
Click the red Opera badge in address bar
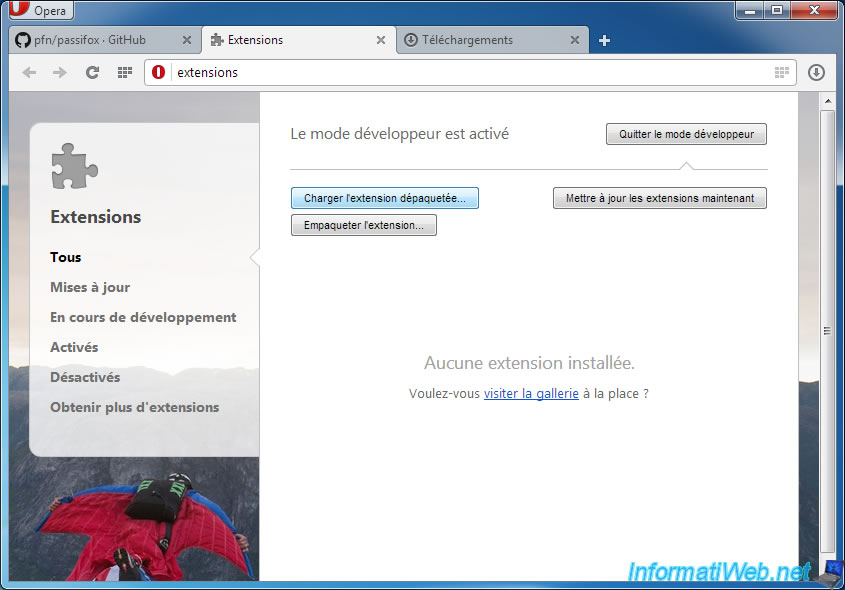158,72
